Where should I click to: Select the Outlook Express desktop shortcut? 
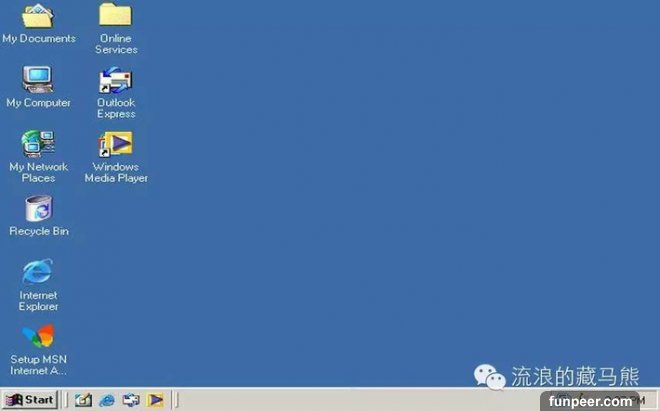coord(116,80)
